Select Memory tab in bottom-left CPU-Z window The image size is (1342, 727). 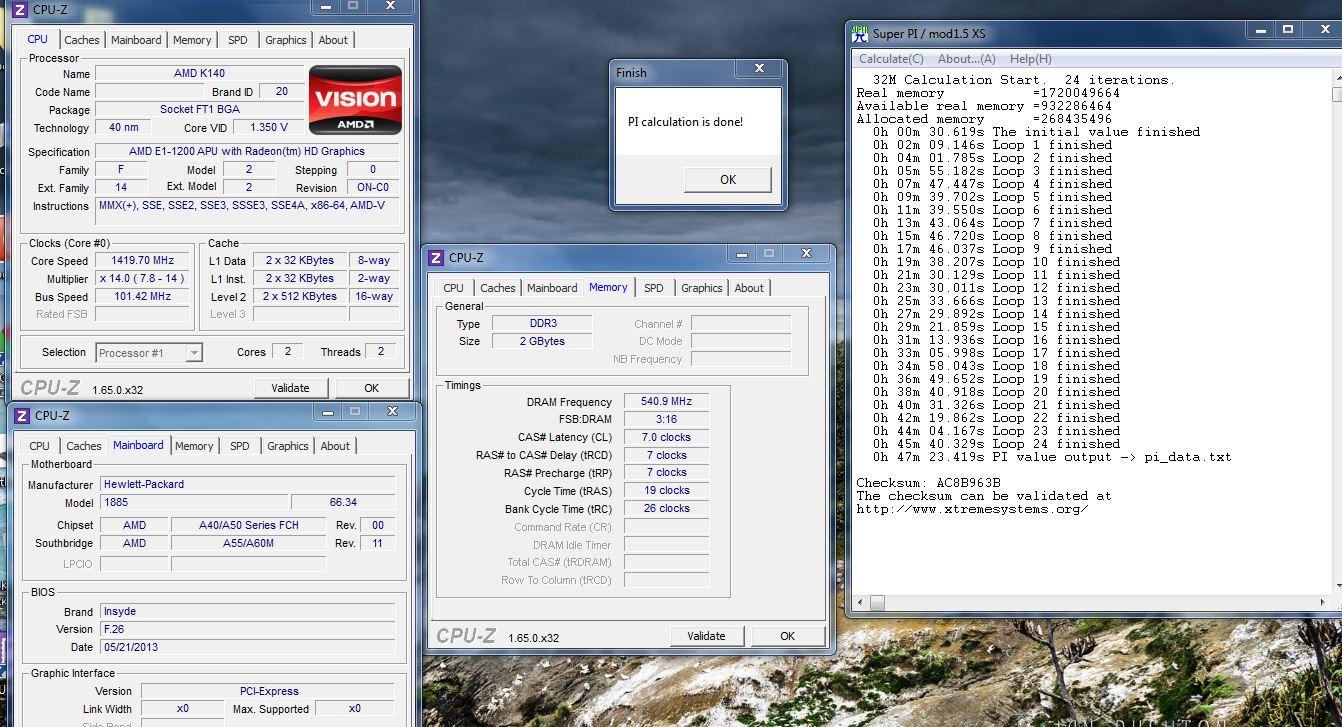pyautogui.click(x=194, y=446)
